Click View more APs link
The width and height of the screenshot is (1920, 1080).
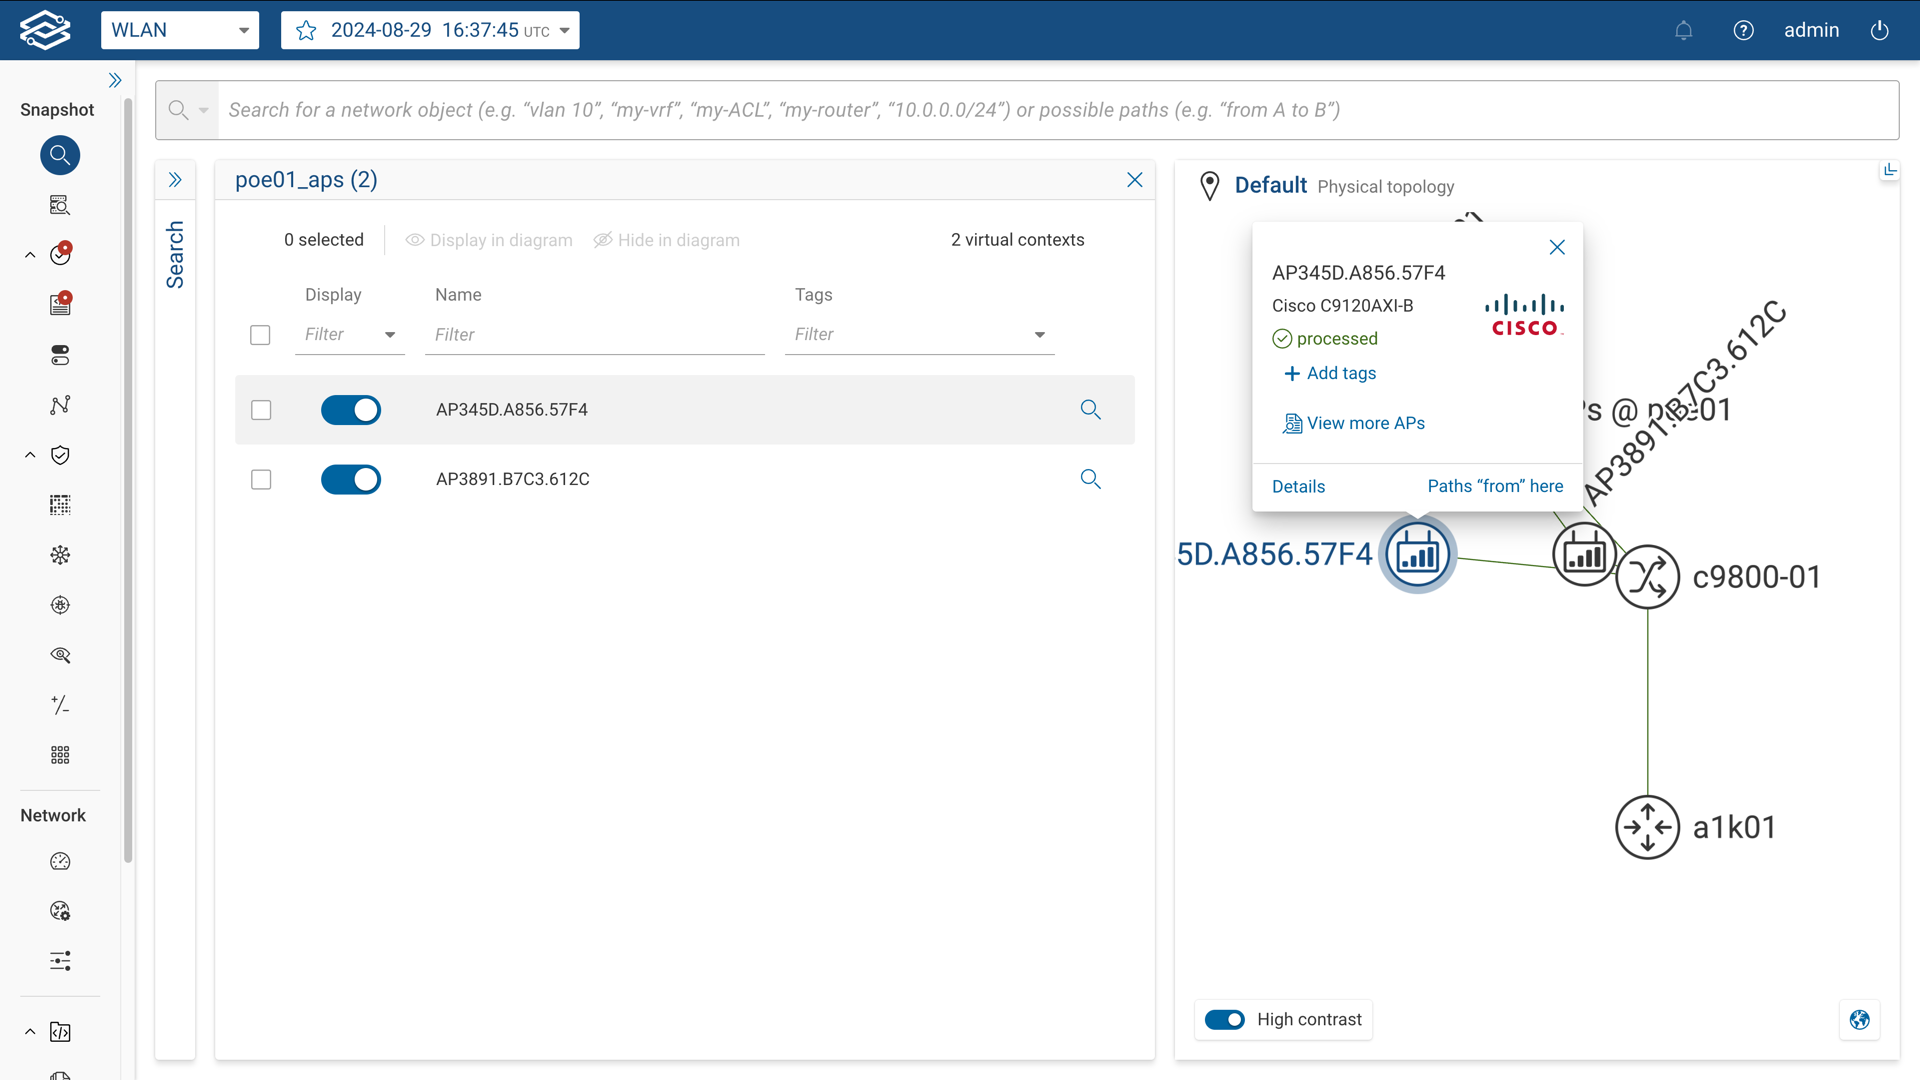pos(1365,423)
